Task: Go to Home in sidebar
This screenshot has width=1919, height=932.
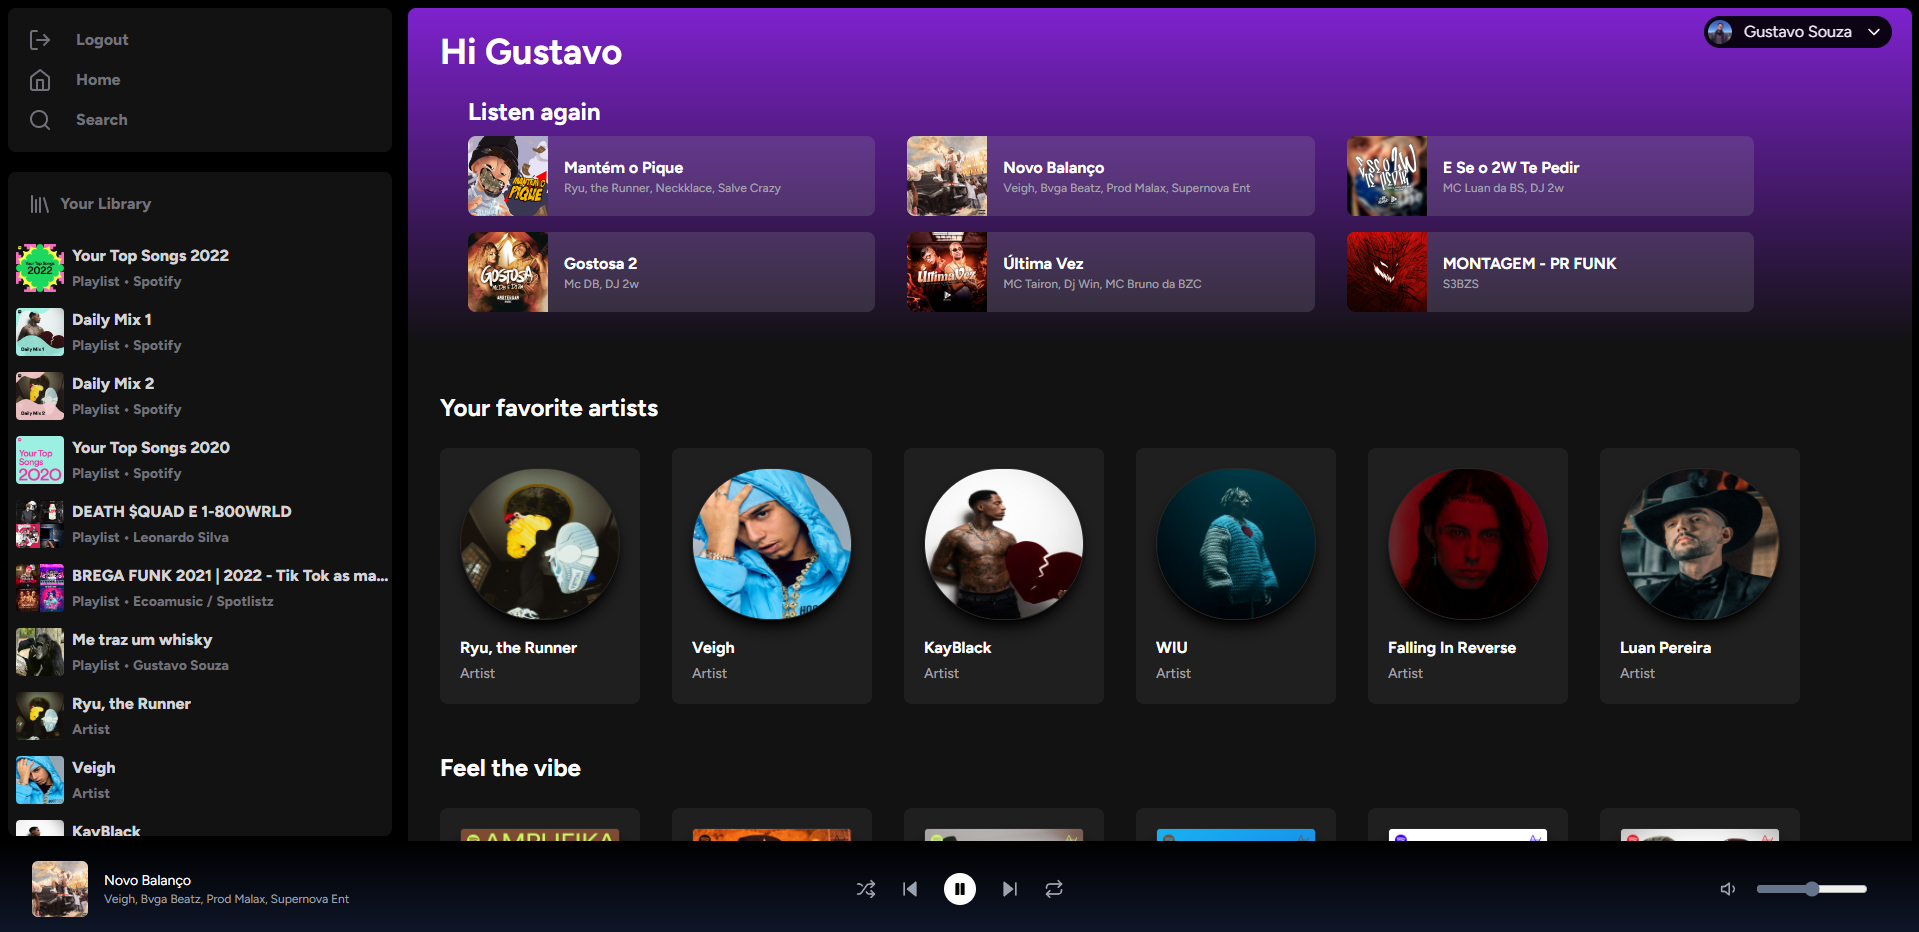Action: point(98,80)
